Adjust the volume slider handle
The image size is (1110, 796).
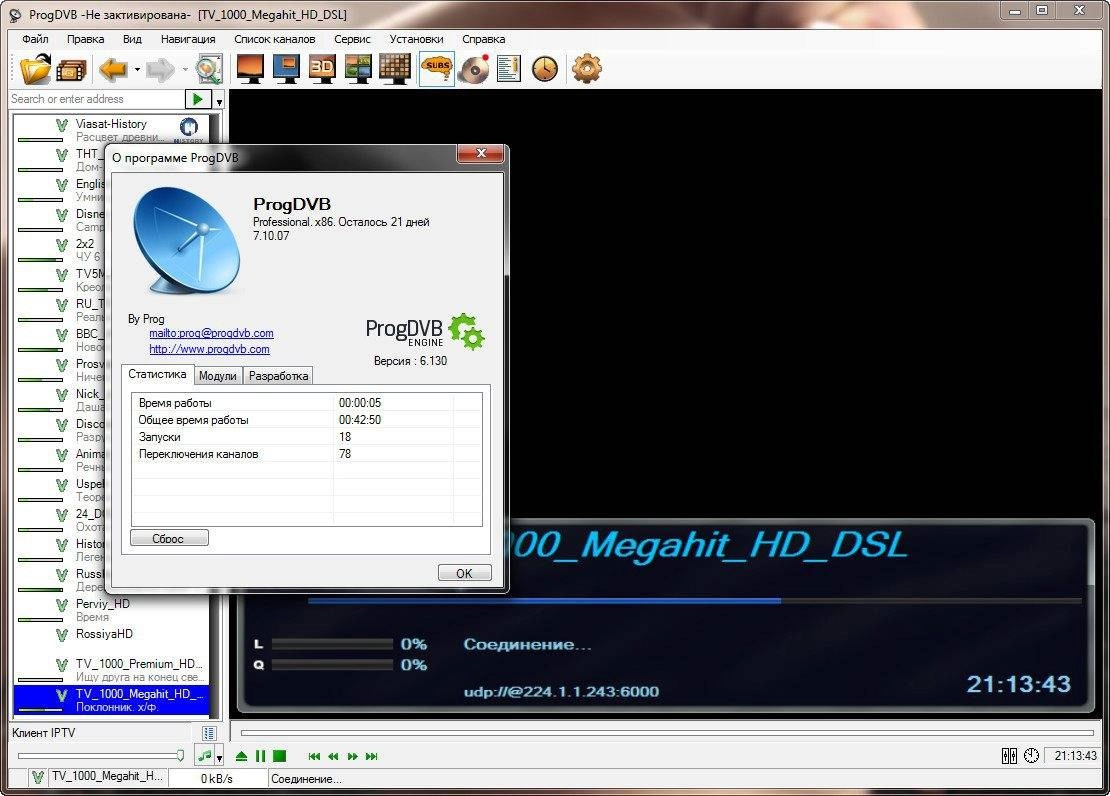[x=180, y=756]
